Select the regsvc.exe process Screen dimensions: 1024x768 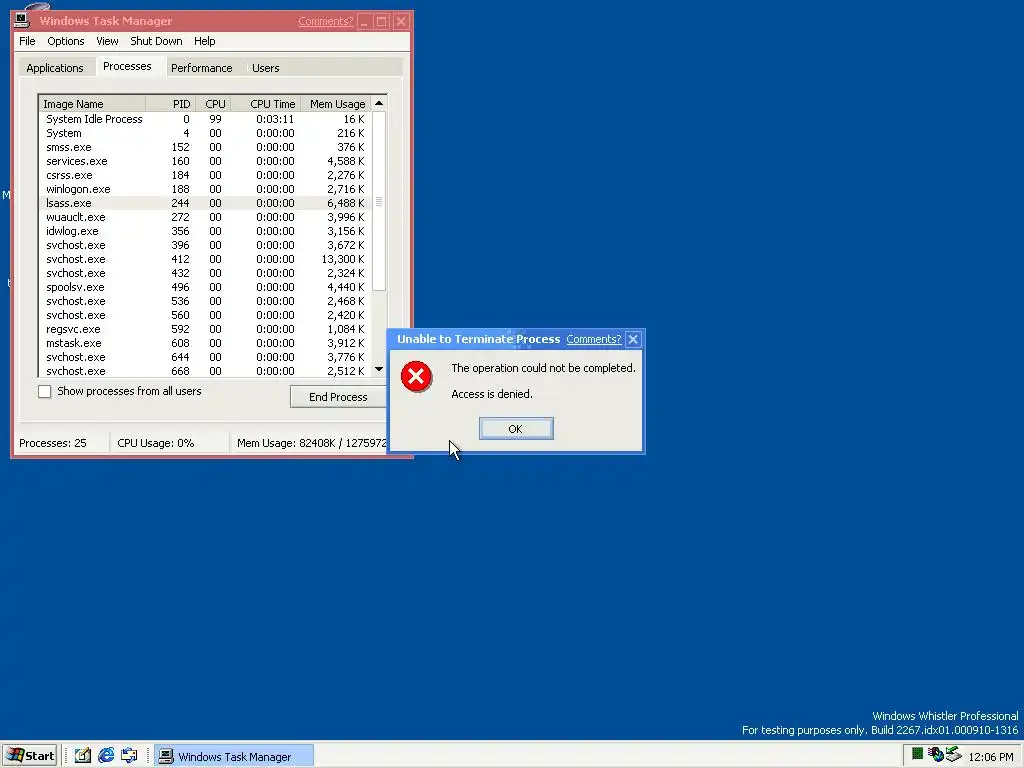(x=205, y=329)
